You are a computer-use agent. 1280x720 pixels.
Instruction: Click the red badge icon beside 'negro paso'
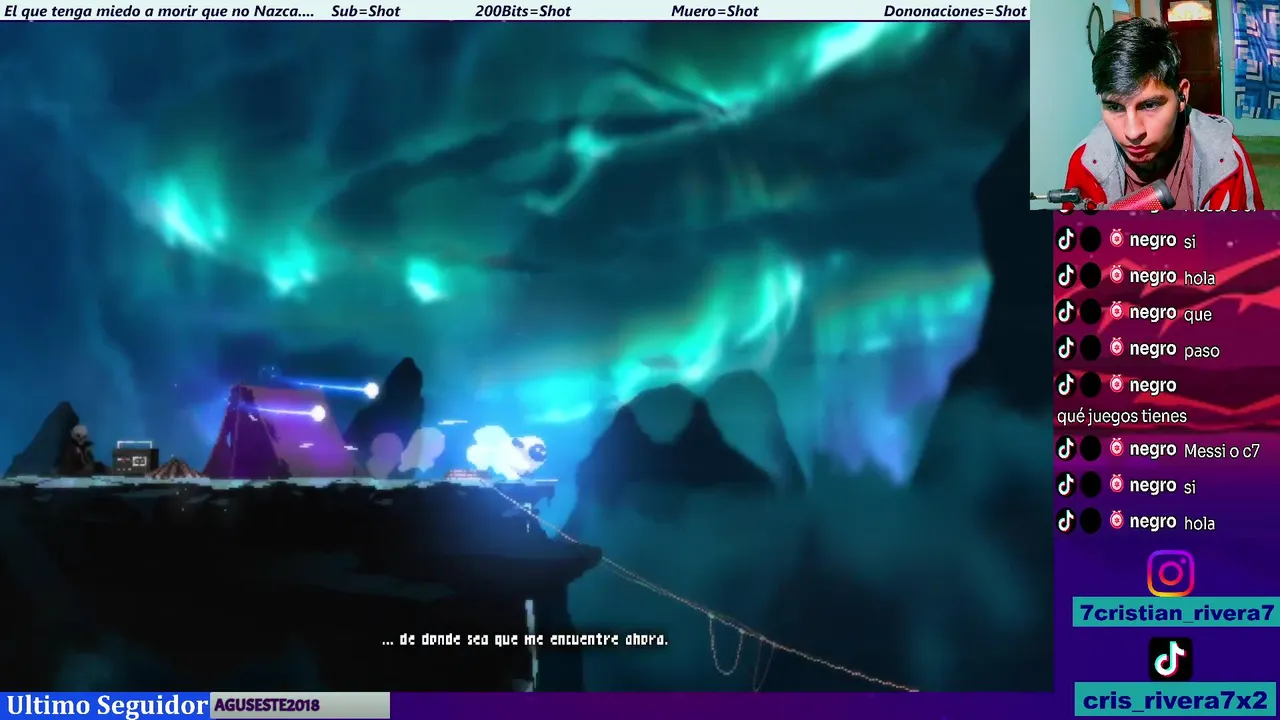coord(1117,348)
